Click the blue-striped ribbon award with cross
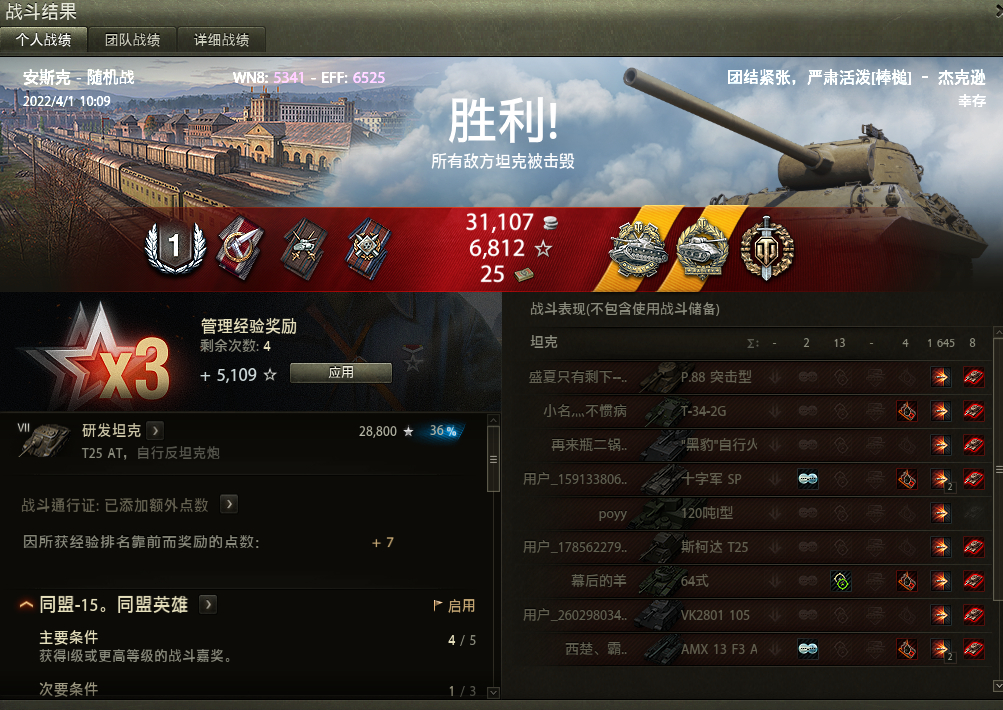 [368, 249]
